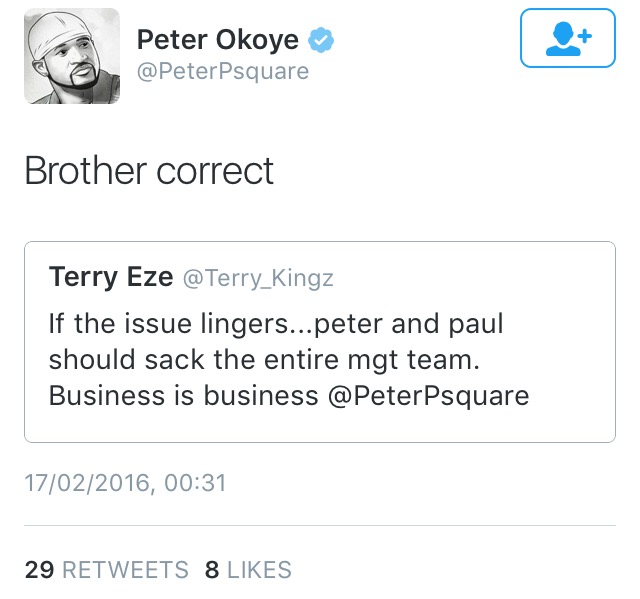This screenshot has height=599, width=640.
Task: Click the @PeterPsquare handle under the name
Action: pos(222,72)
